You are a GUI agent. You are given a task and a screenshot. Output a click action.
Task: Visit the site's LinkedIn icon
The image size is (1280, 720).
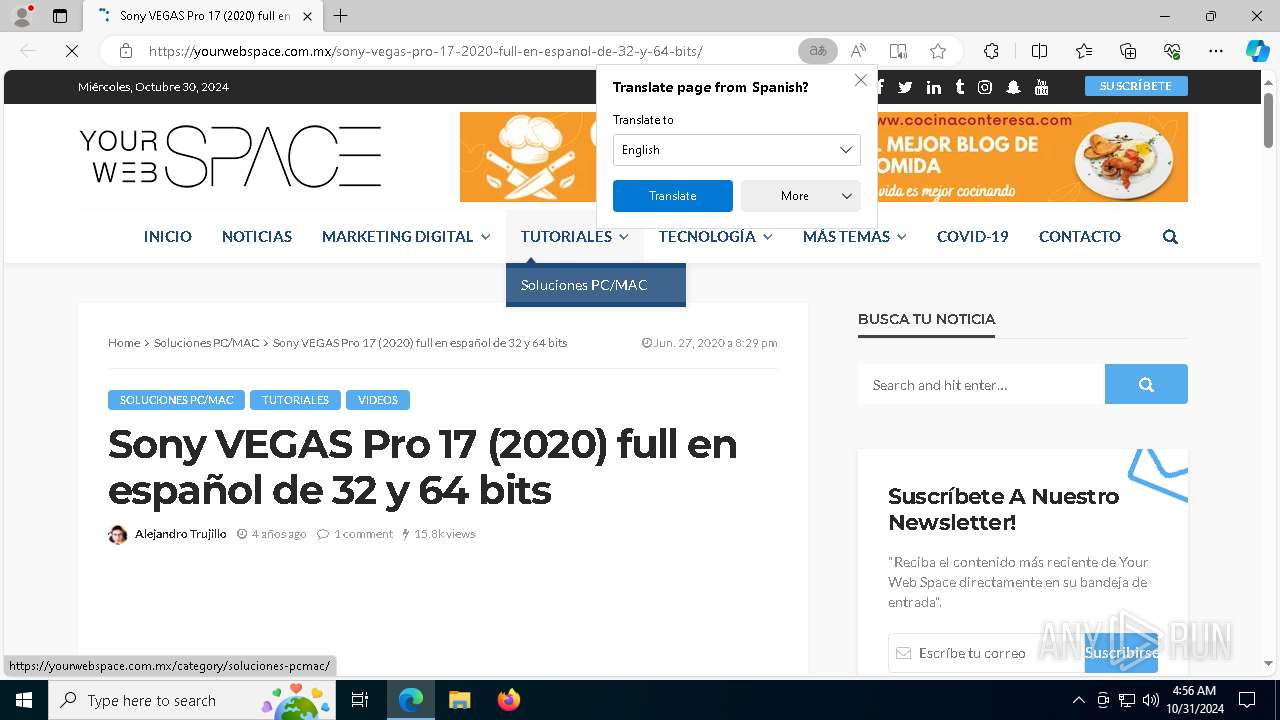point(933,87)
